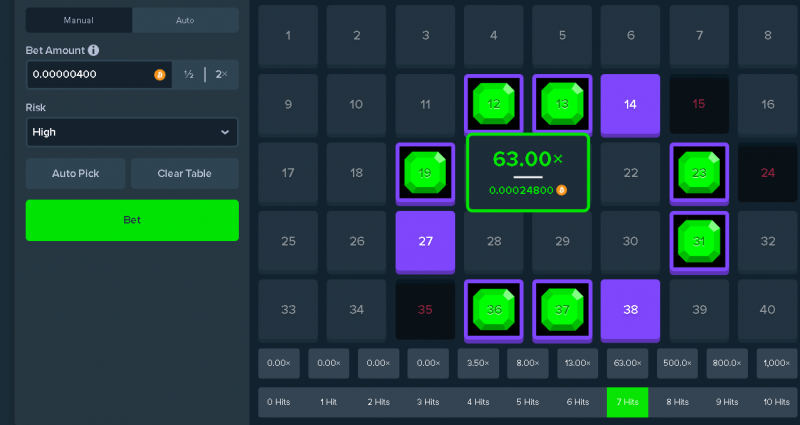Screen dimensions: 800x425
Task: Click the 13.00× payout chip
Action: coord(578,363)
